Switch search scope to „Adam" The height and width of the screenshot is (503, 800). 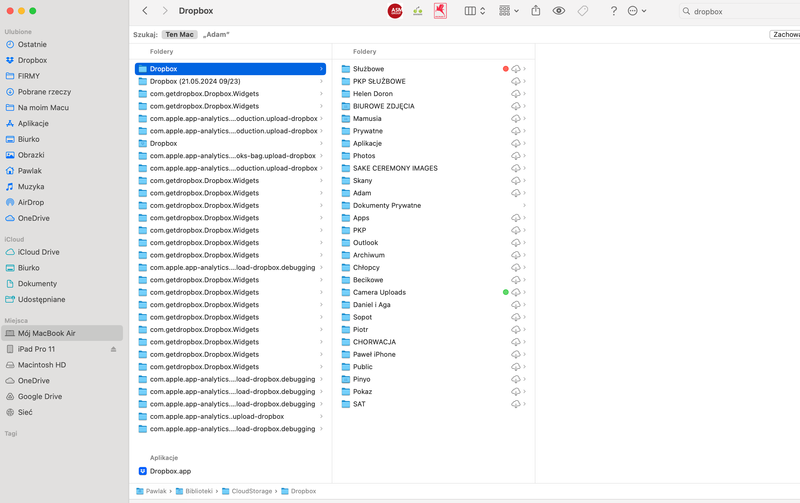[216, 34]
